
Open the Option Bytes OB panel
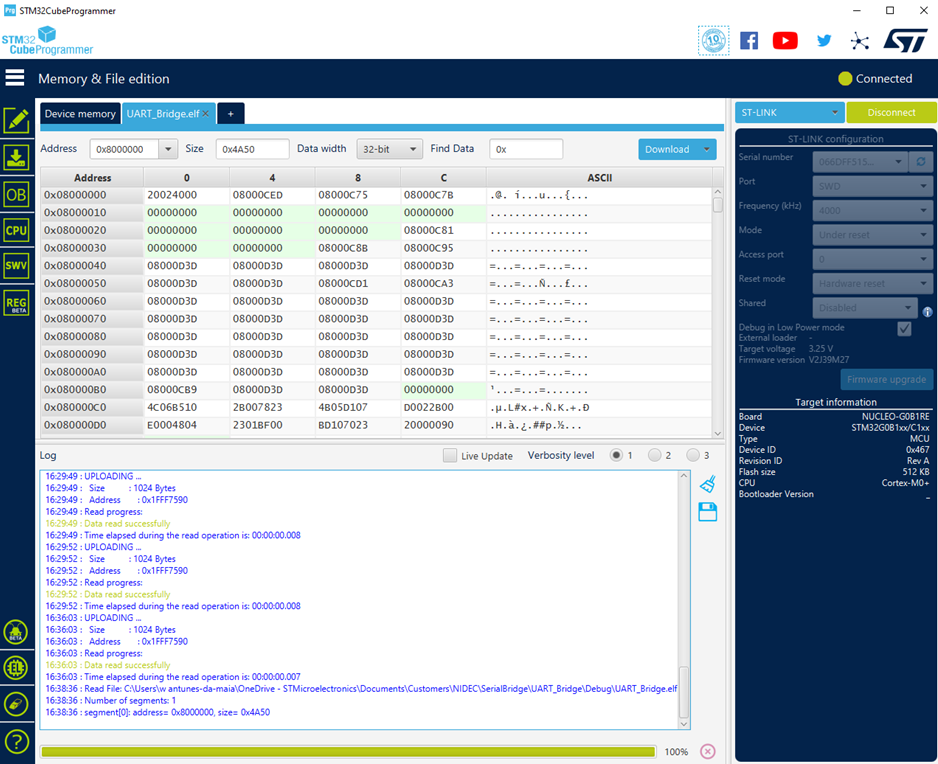click(x=16, y=194)
